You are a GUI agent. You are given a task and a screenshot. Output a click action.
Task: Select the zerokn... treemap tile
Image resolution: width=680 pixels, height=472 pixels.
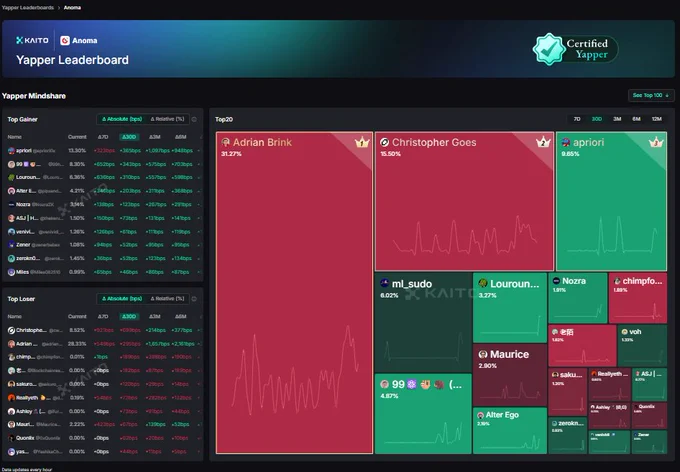[568, 436]
